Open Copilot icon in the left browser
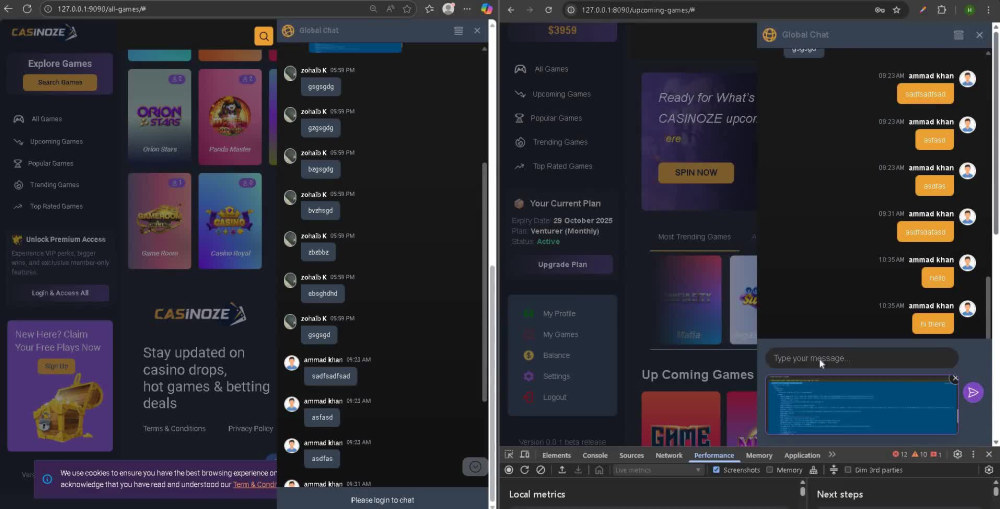Image resolution: width=1000 pixels, height=509 pixels. (x=487, y=9)
